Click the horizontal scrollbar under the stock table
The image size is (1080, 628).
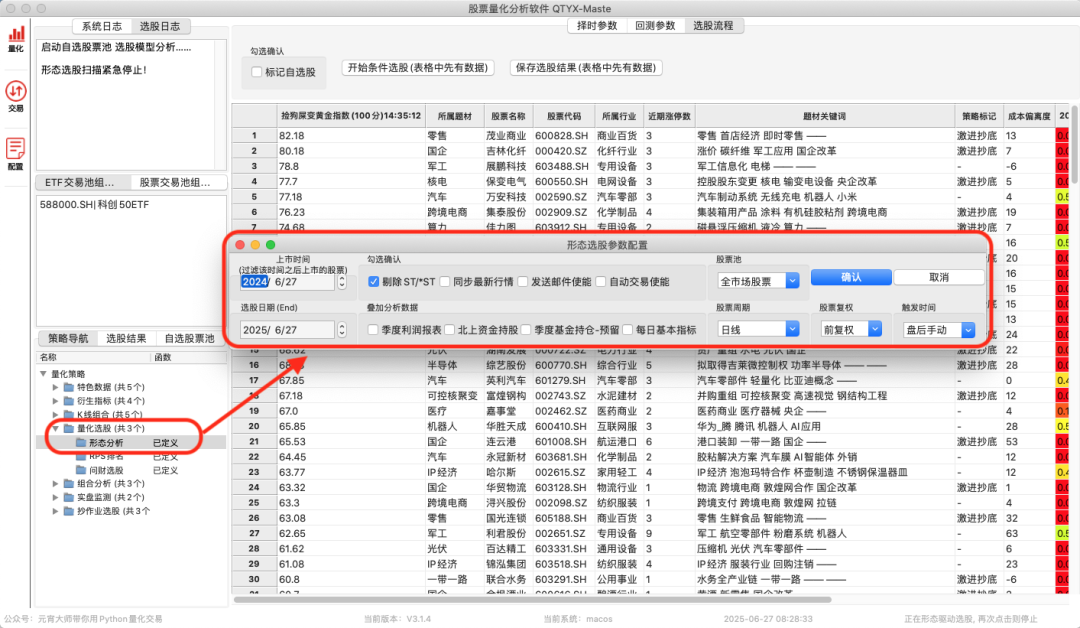532,600
